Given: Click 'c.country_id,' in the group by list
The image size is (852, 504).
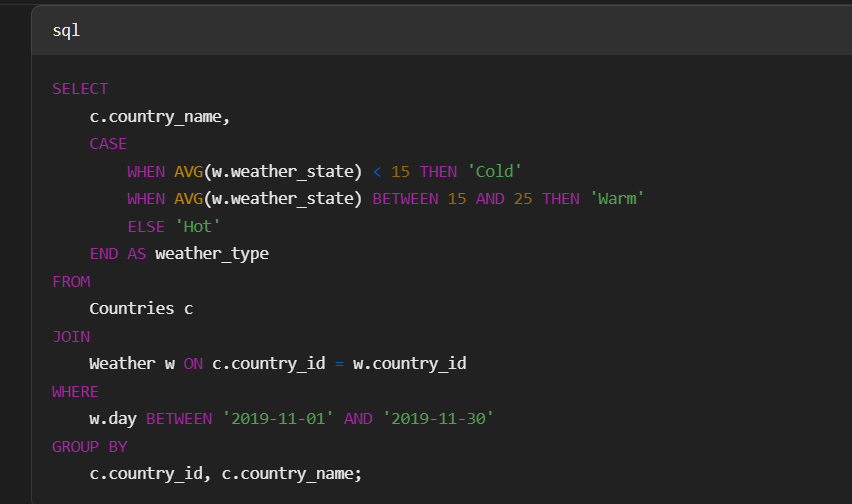Looking at the screenshot, I should [150, 474].
